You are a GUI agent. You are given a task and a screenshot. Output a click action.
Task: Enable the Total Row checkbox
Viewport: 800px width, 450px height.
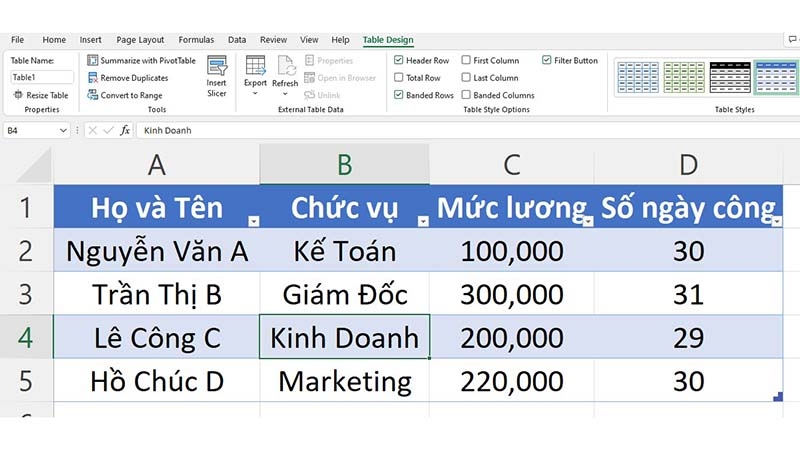398,78
